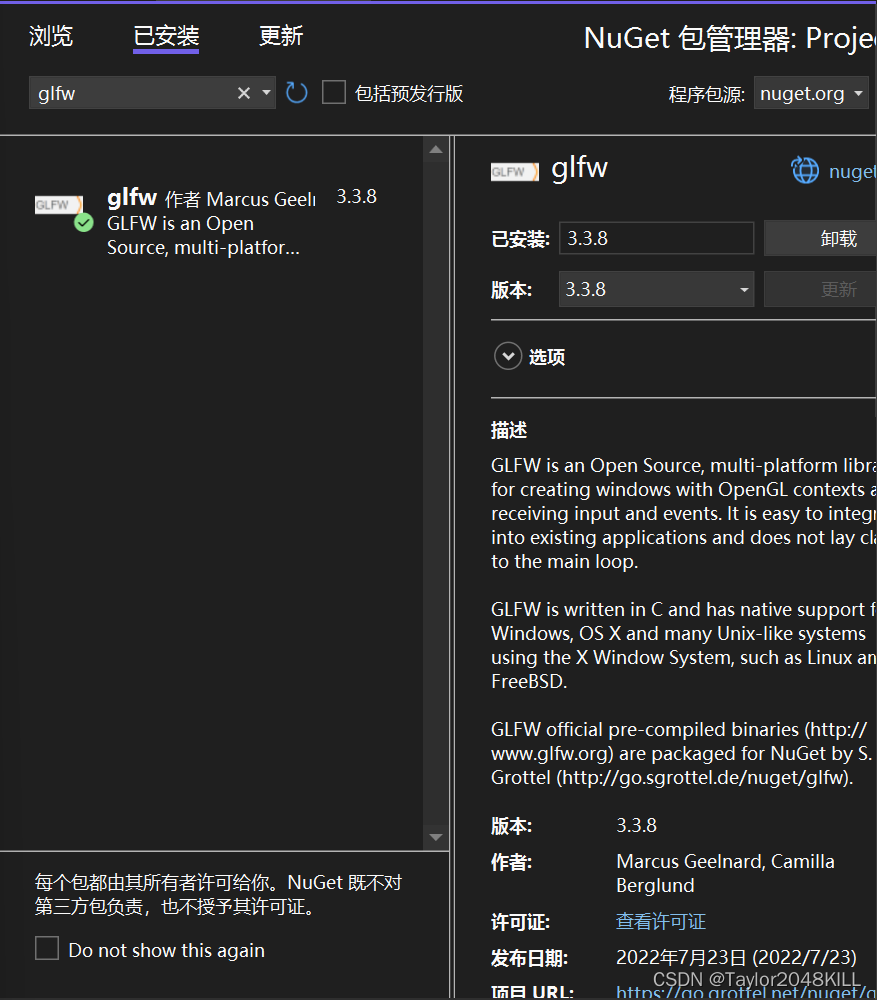Click the 卸载 uninstall button
This screenshot has width=877, height=1000.
coord(821,239)
